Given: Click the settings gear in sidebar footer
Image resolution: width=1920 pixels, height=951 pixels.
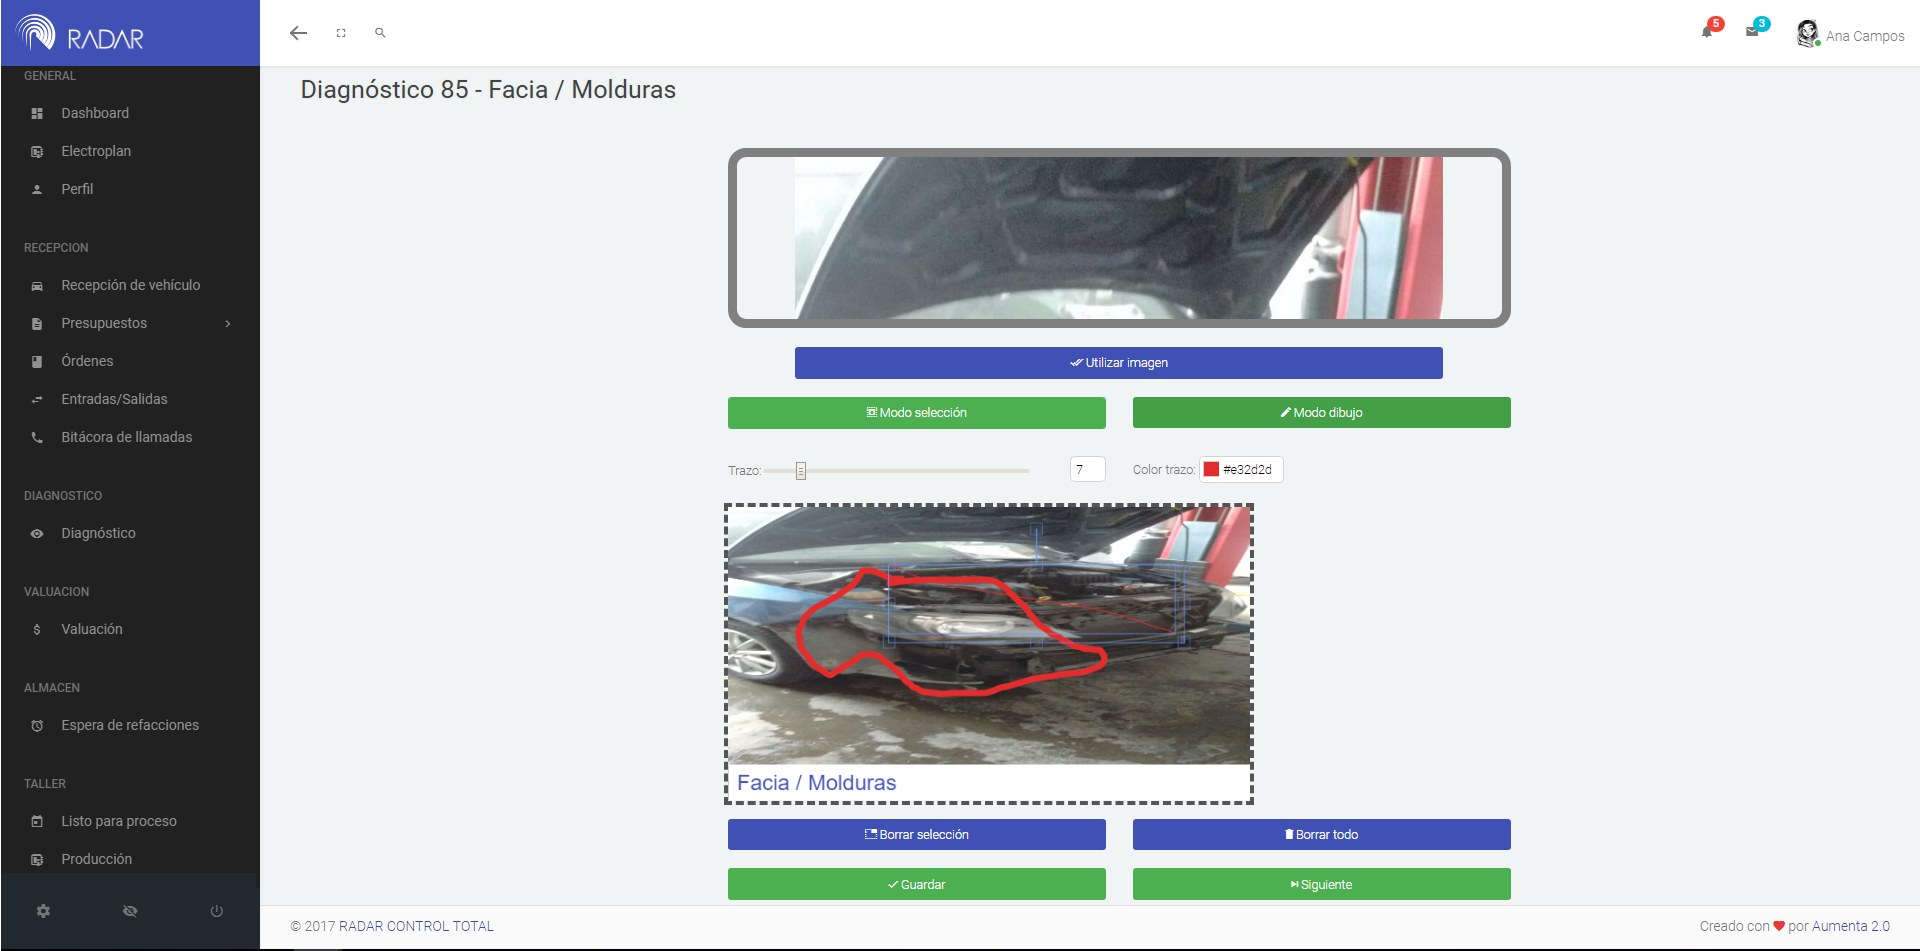Looking at the screenshot, I should (43, 911).
